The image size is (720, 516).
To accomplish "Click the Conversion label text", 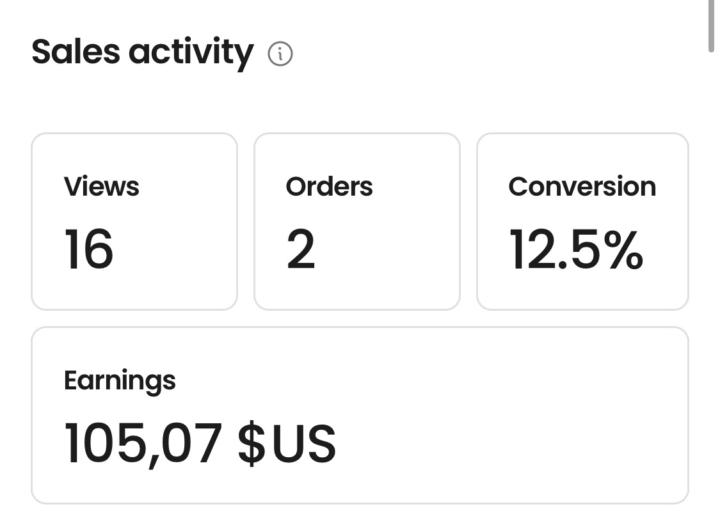I will (x=582, y=187).
